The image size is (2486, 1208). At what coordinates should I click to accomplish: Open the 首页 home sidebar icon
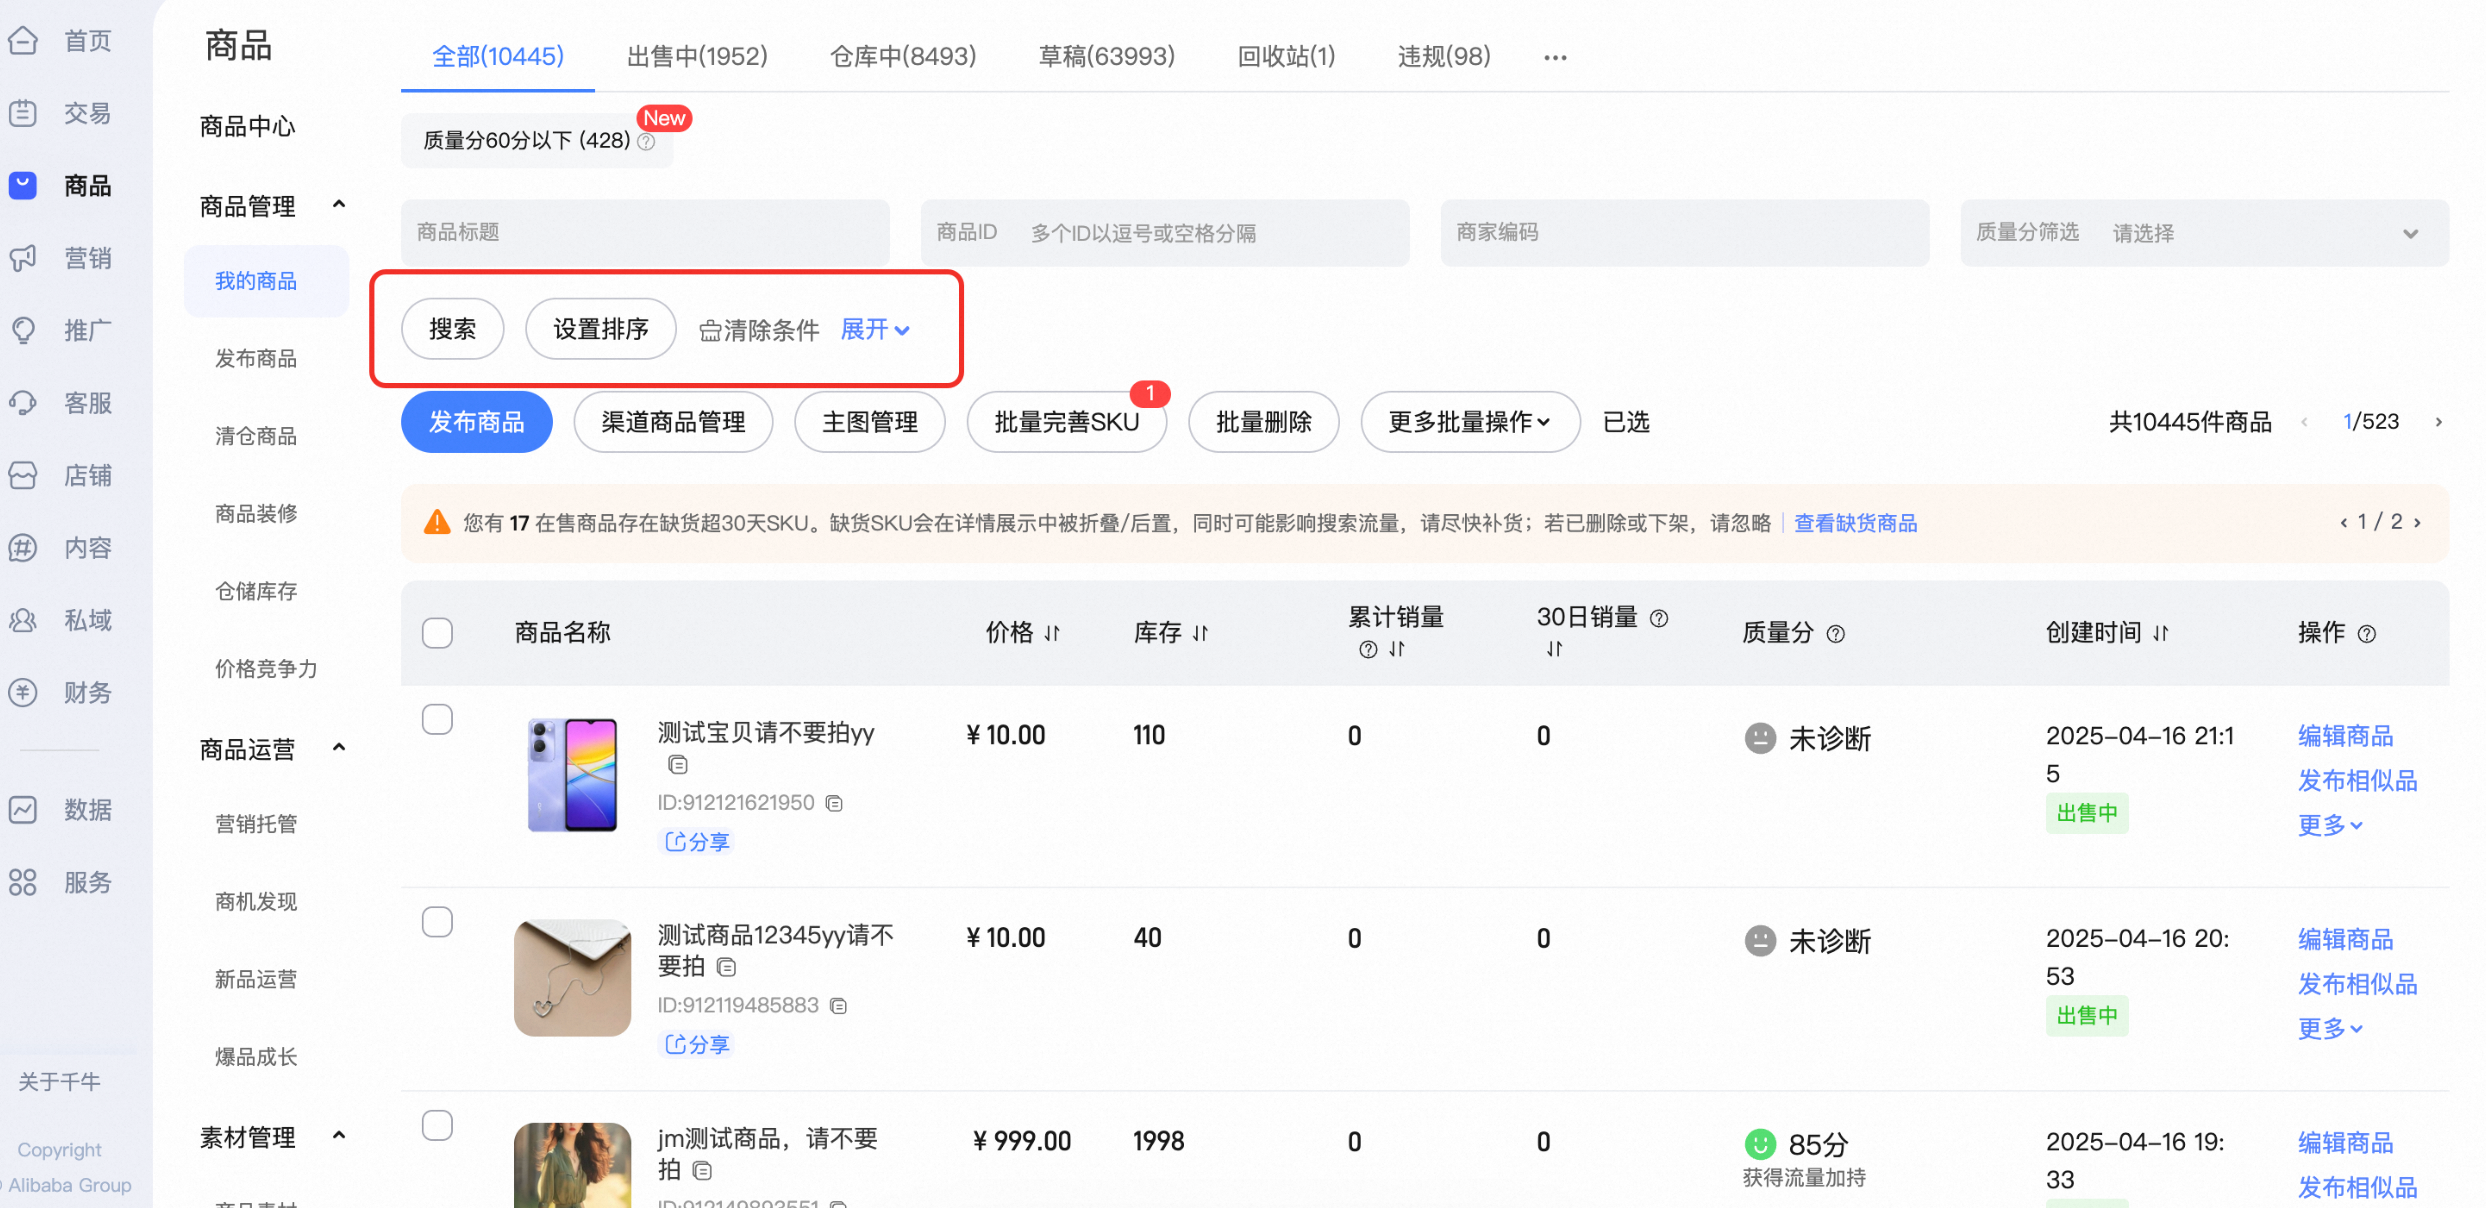(x=23, y=41)
